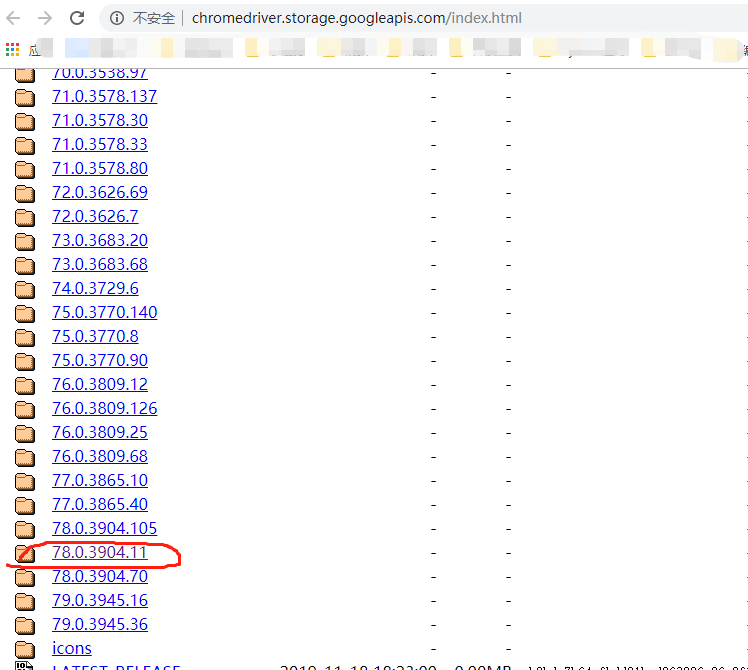This screenshot has height=670, width=748.
Task: Click folder icon beside 73.0.3683.20
Action: (25, 241)
